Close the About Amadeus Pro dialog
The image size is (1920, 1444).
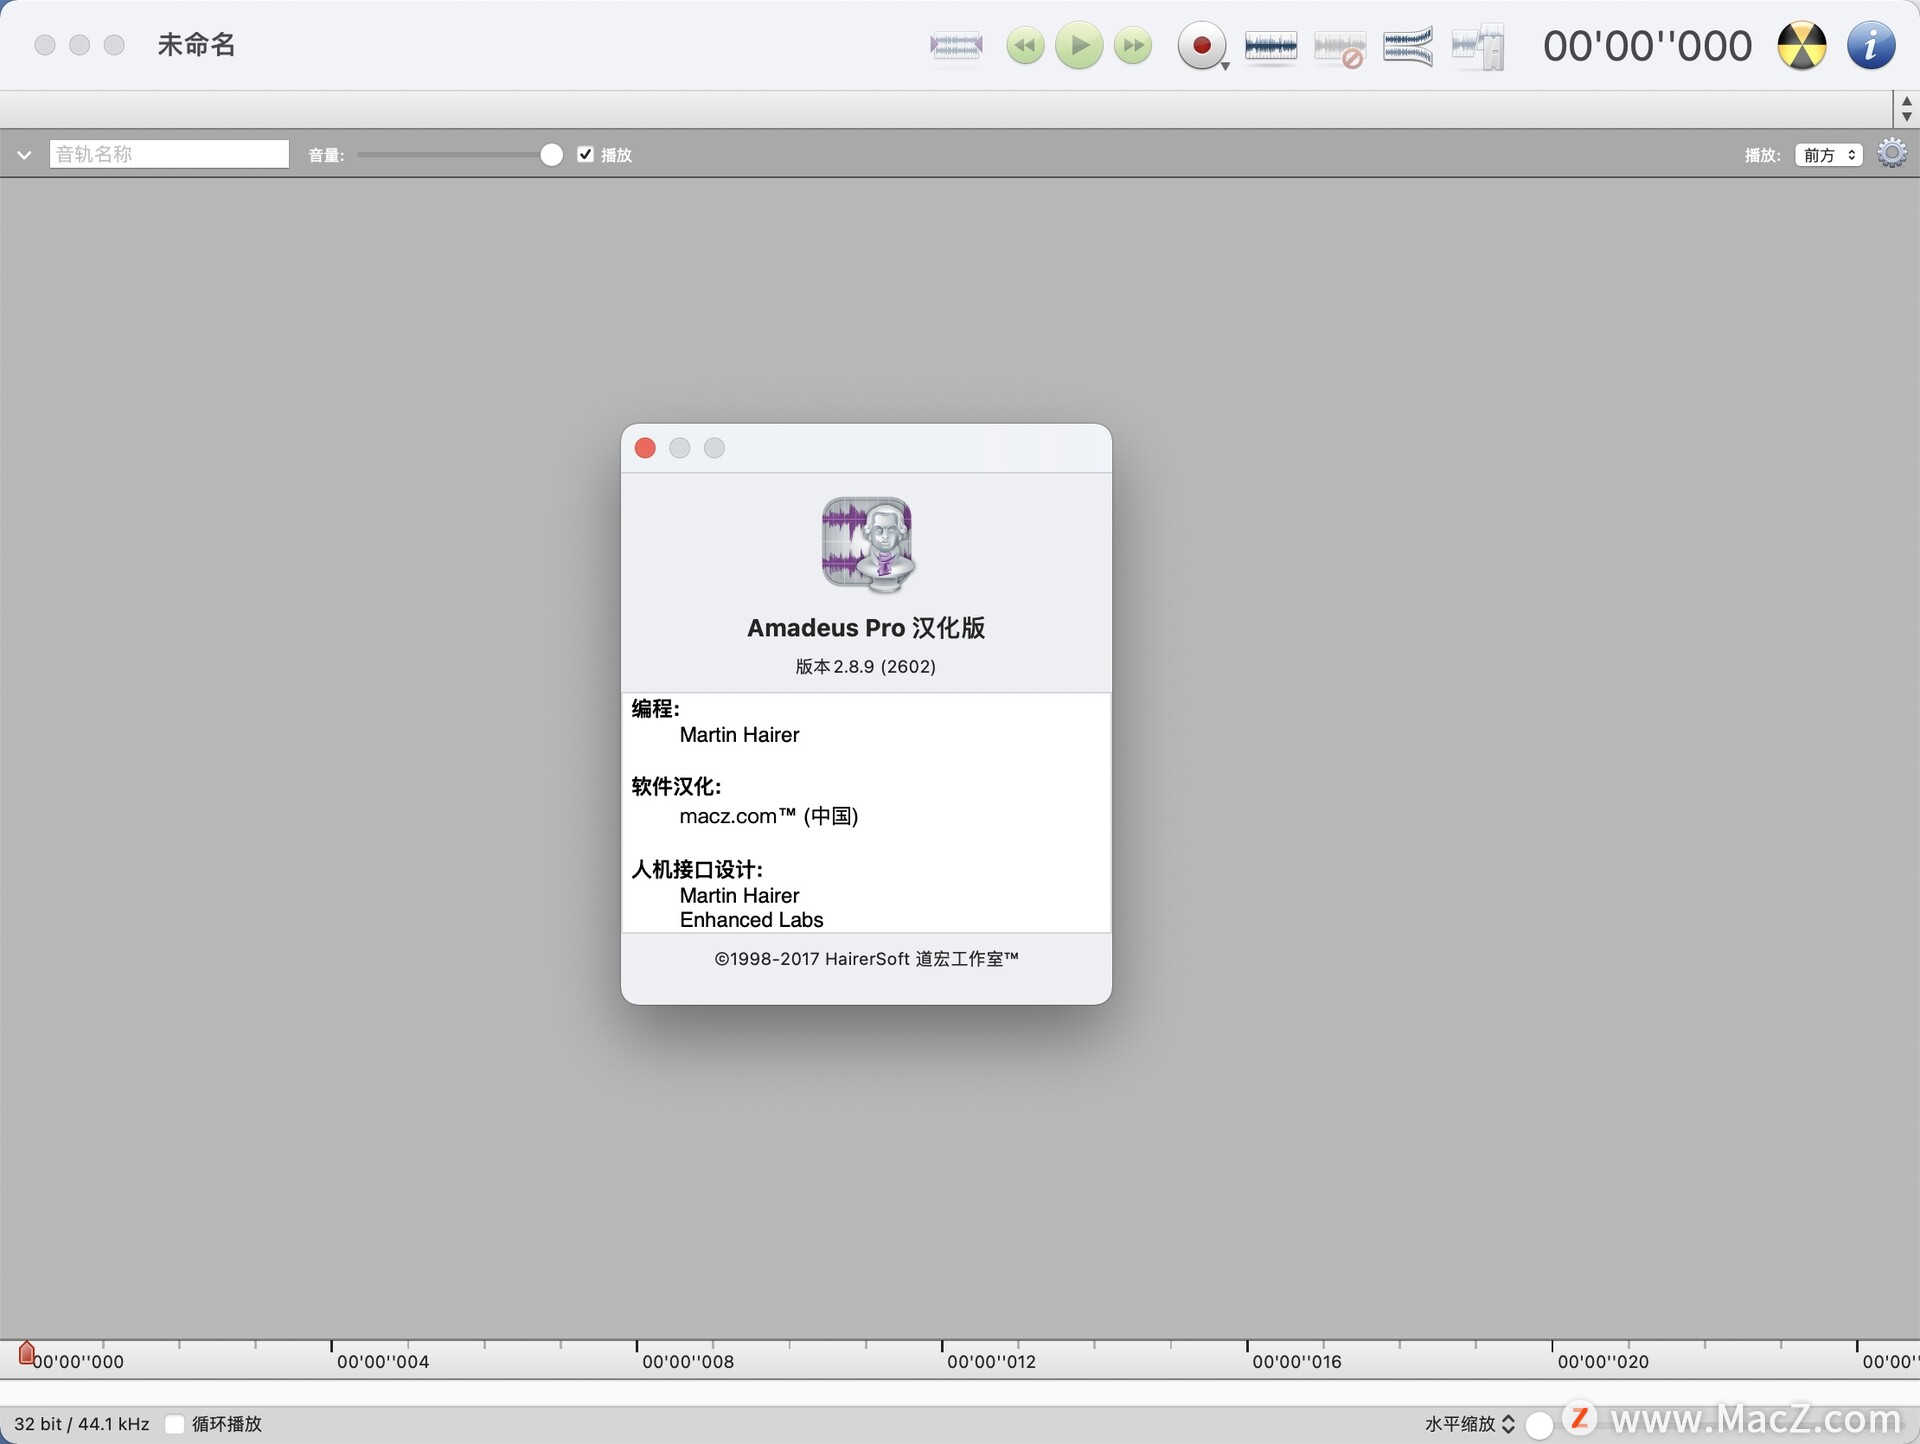(x=645, y=448)
